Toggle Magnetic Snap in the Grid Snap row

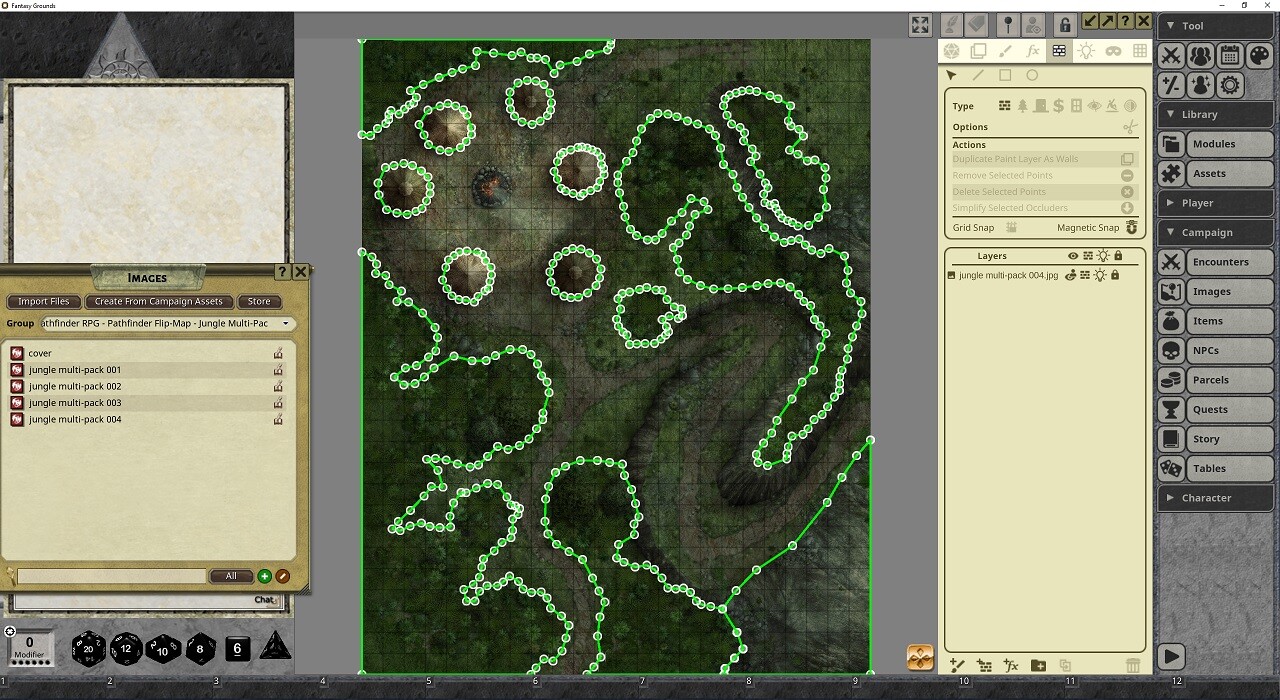tap(1131, 227)
